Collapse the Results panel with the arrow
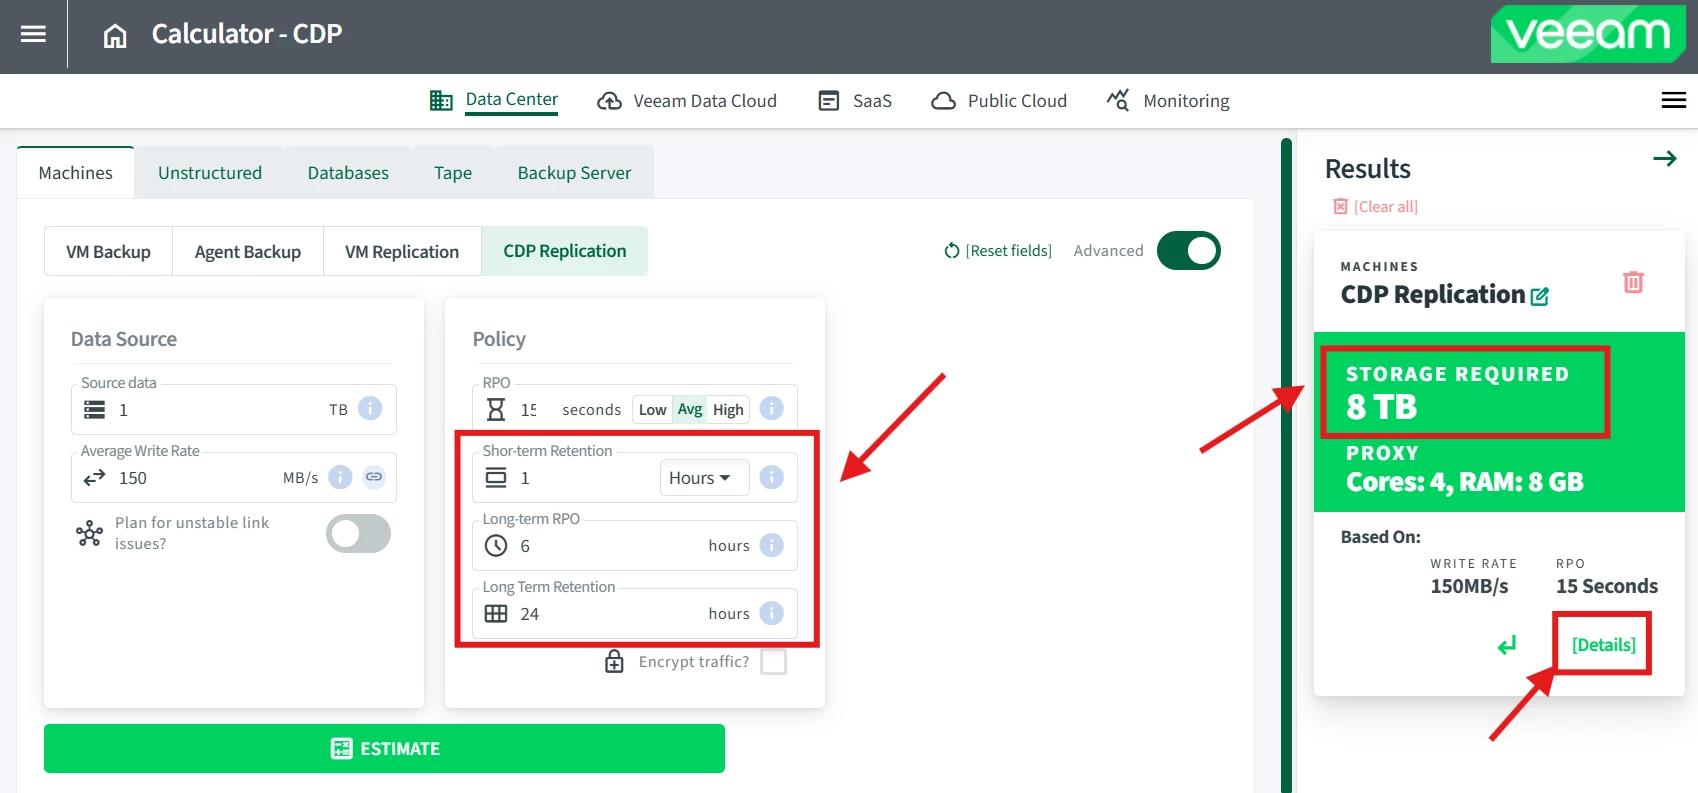The image size is (1698, 793). coord(1664,158)
